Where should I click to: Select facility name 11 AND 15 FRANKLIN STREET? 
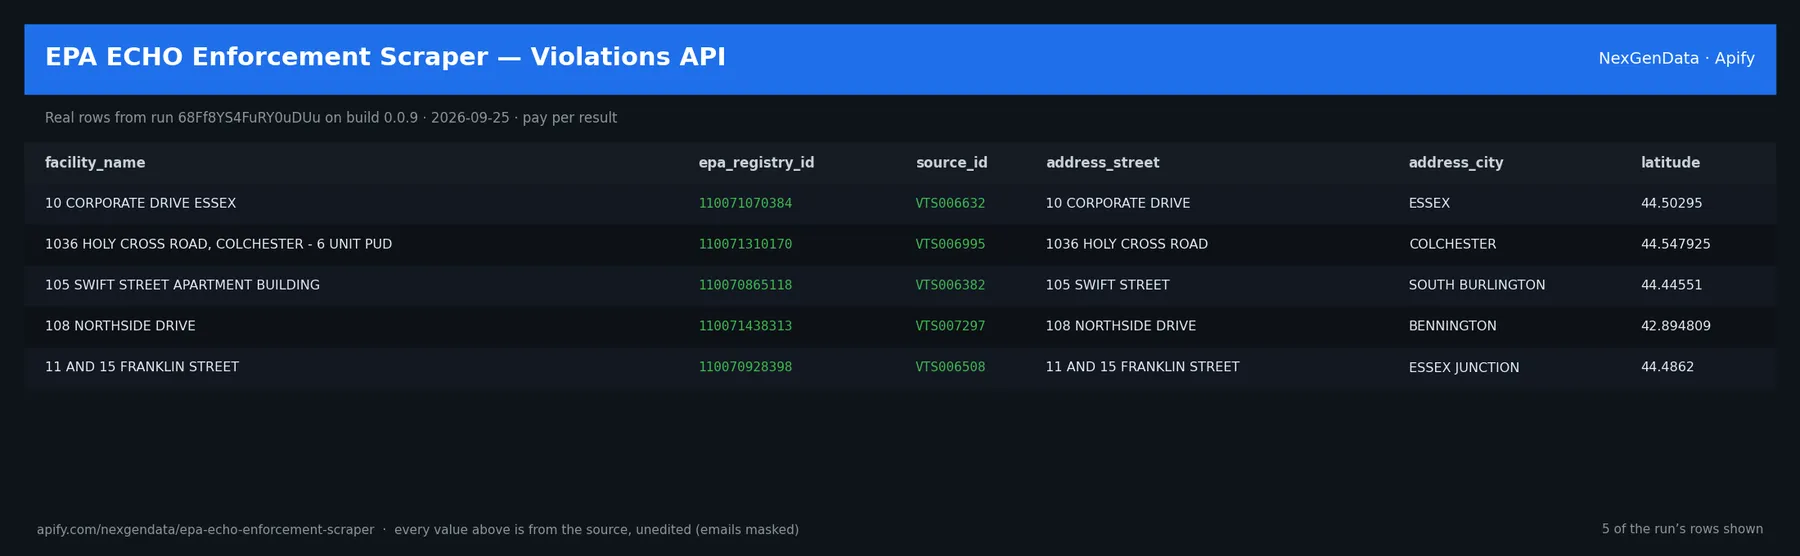pyautogui.click(x=142, y=367)
